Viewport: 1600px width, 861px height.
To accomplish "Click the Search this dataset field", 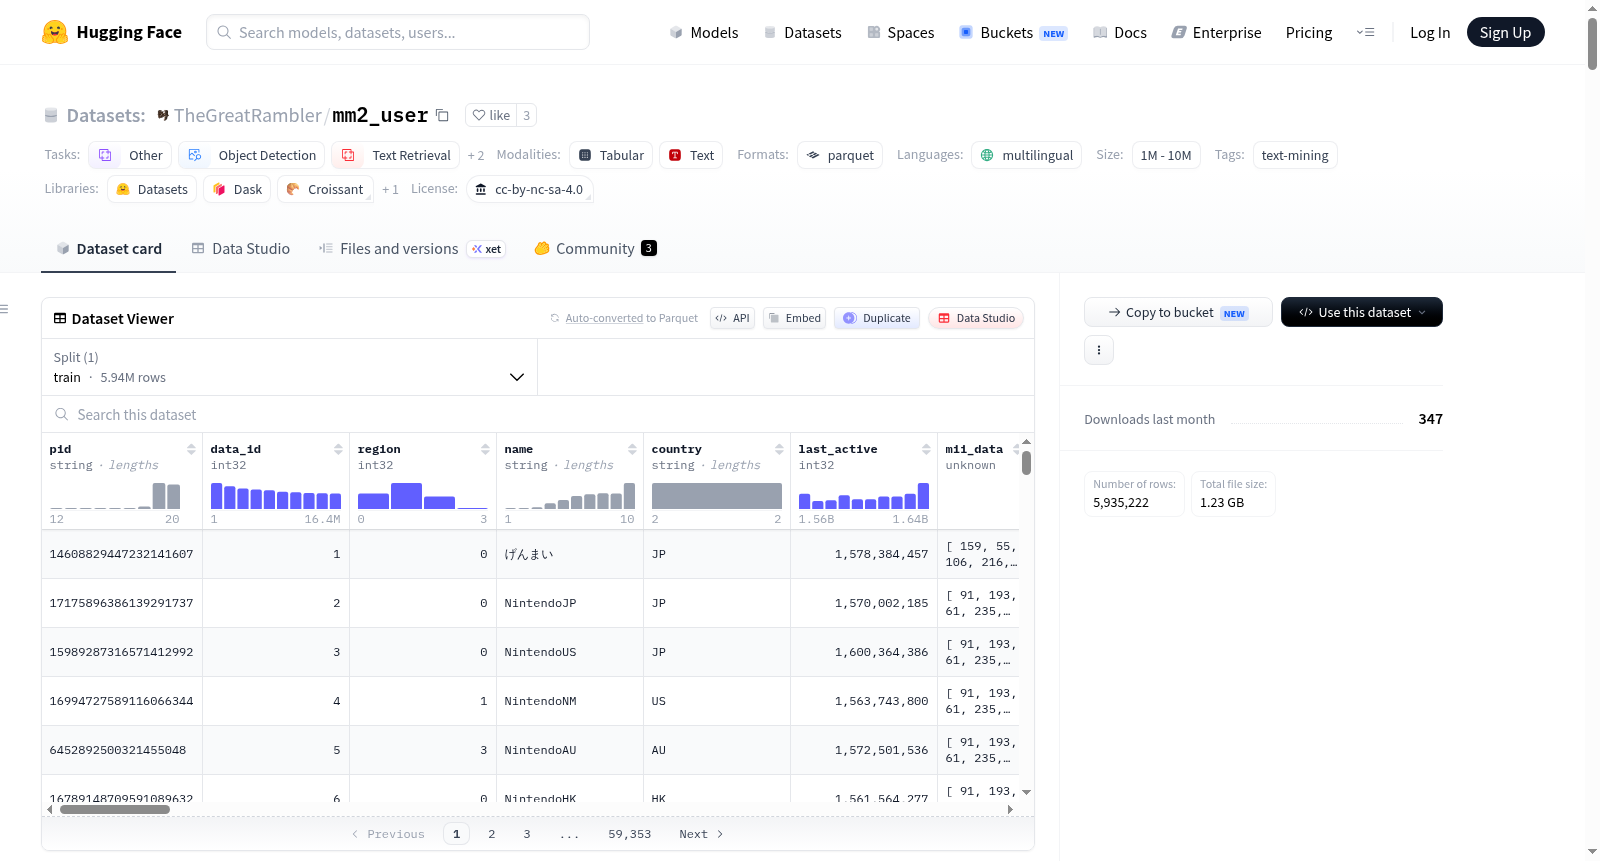I will coord(538,414).
